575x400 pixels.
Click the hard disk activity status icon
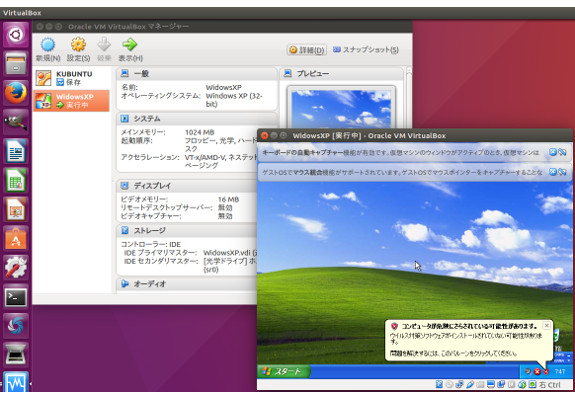439,384
